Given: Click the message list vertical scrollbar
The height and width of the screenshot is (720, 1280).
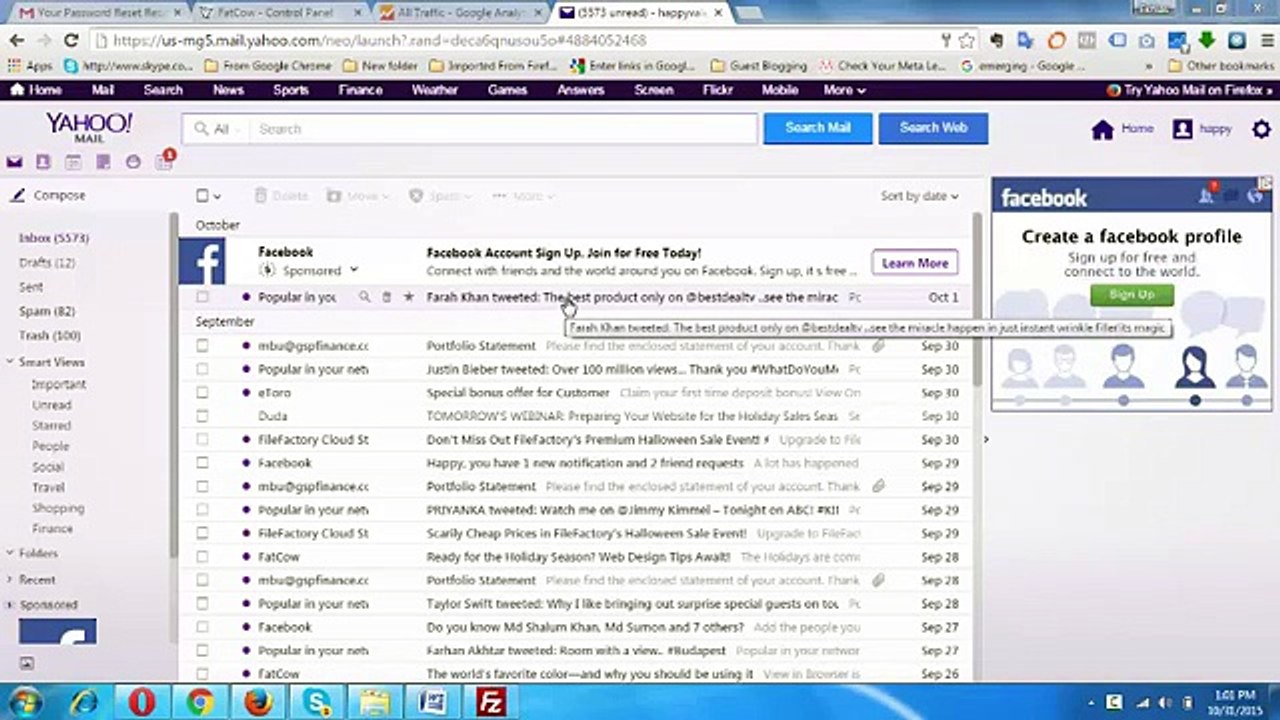Looking at the screenshot, I should click(978, 300).
